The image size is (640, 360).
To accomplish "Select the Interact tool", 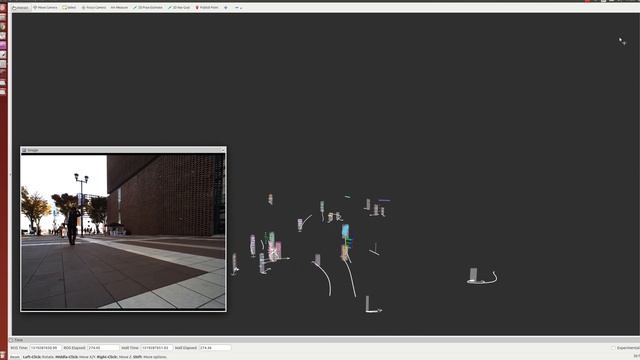I will point(20,7).
